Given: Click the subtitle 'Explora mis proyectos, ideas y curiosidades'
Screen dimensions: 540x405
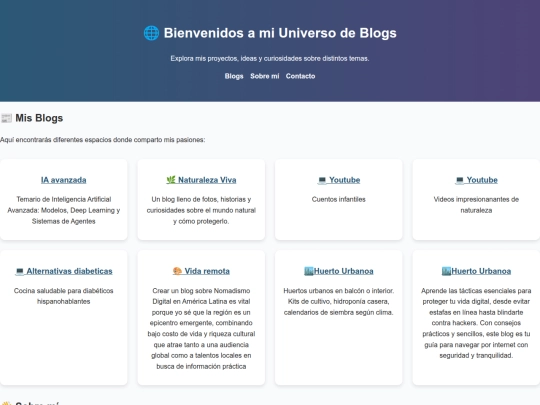Looking at the screenshot, I should click(x=270, y=59).
